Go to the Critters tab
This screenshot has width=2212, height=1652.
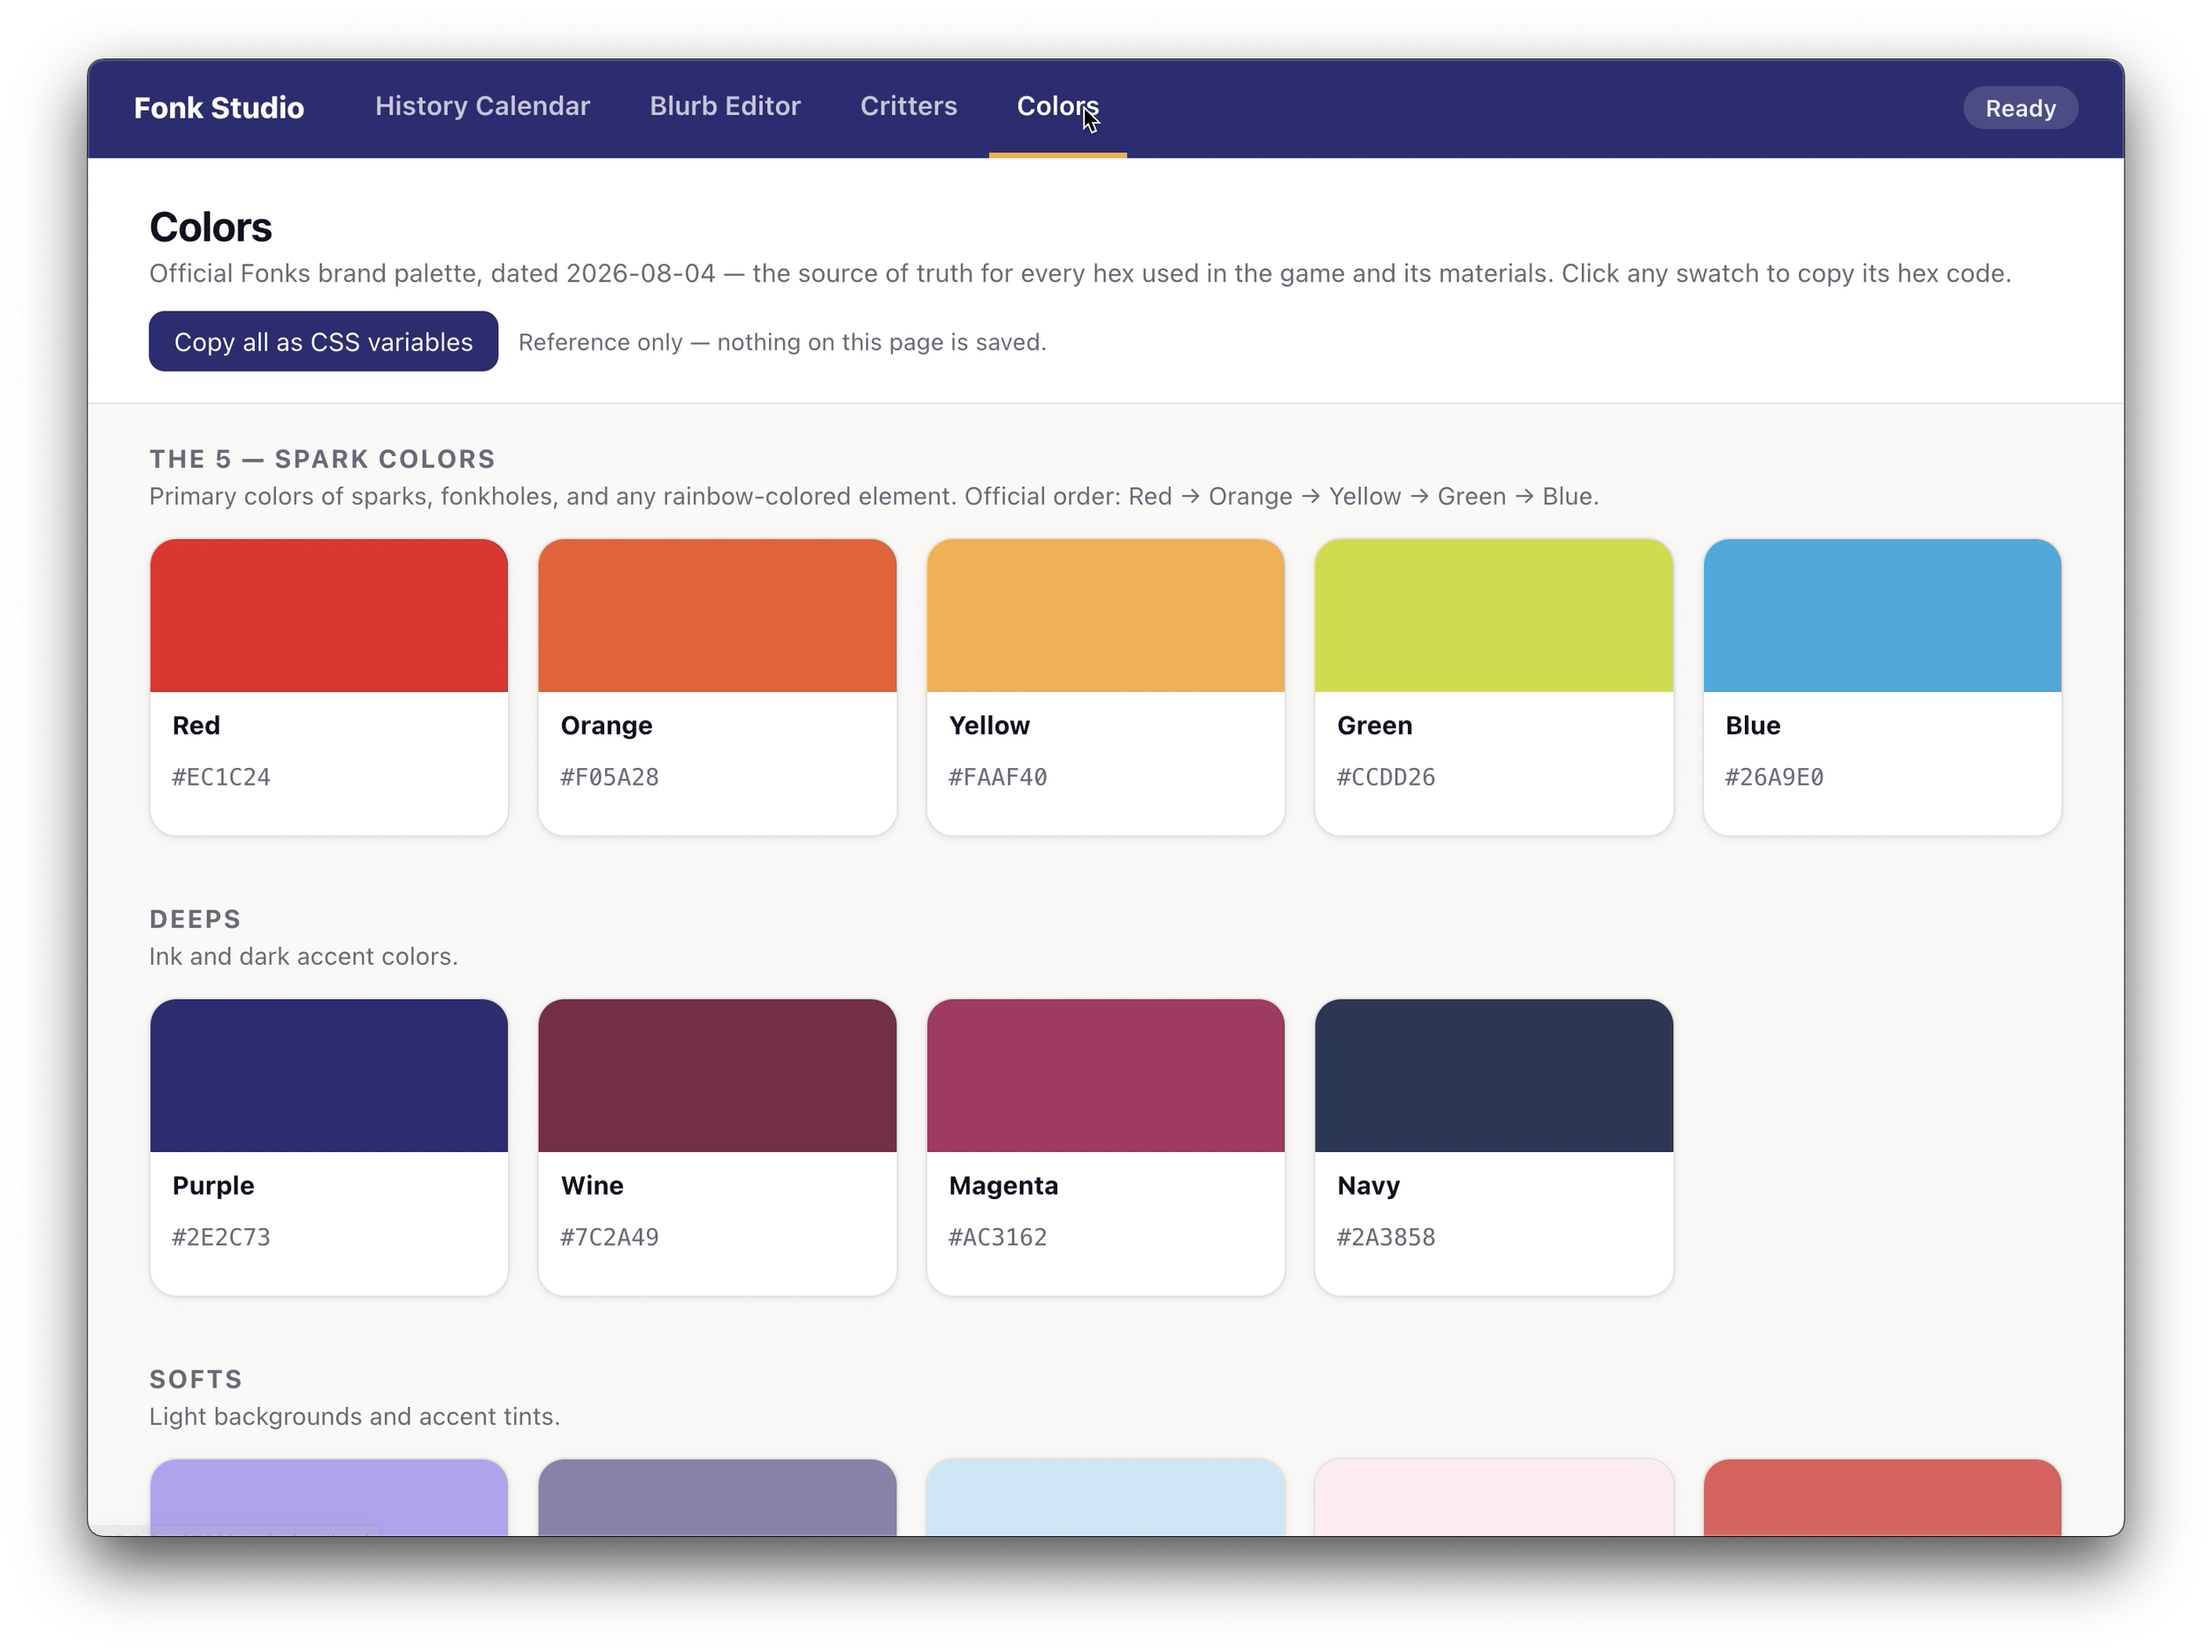click(908, 106)
